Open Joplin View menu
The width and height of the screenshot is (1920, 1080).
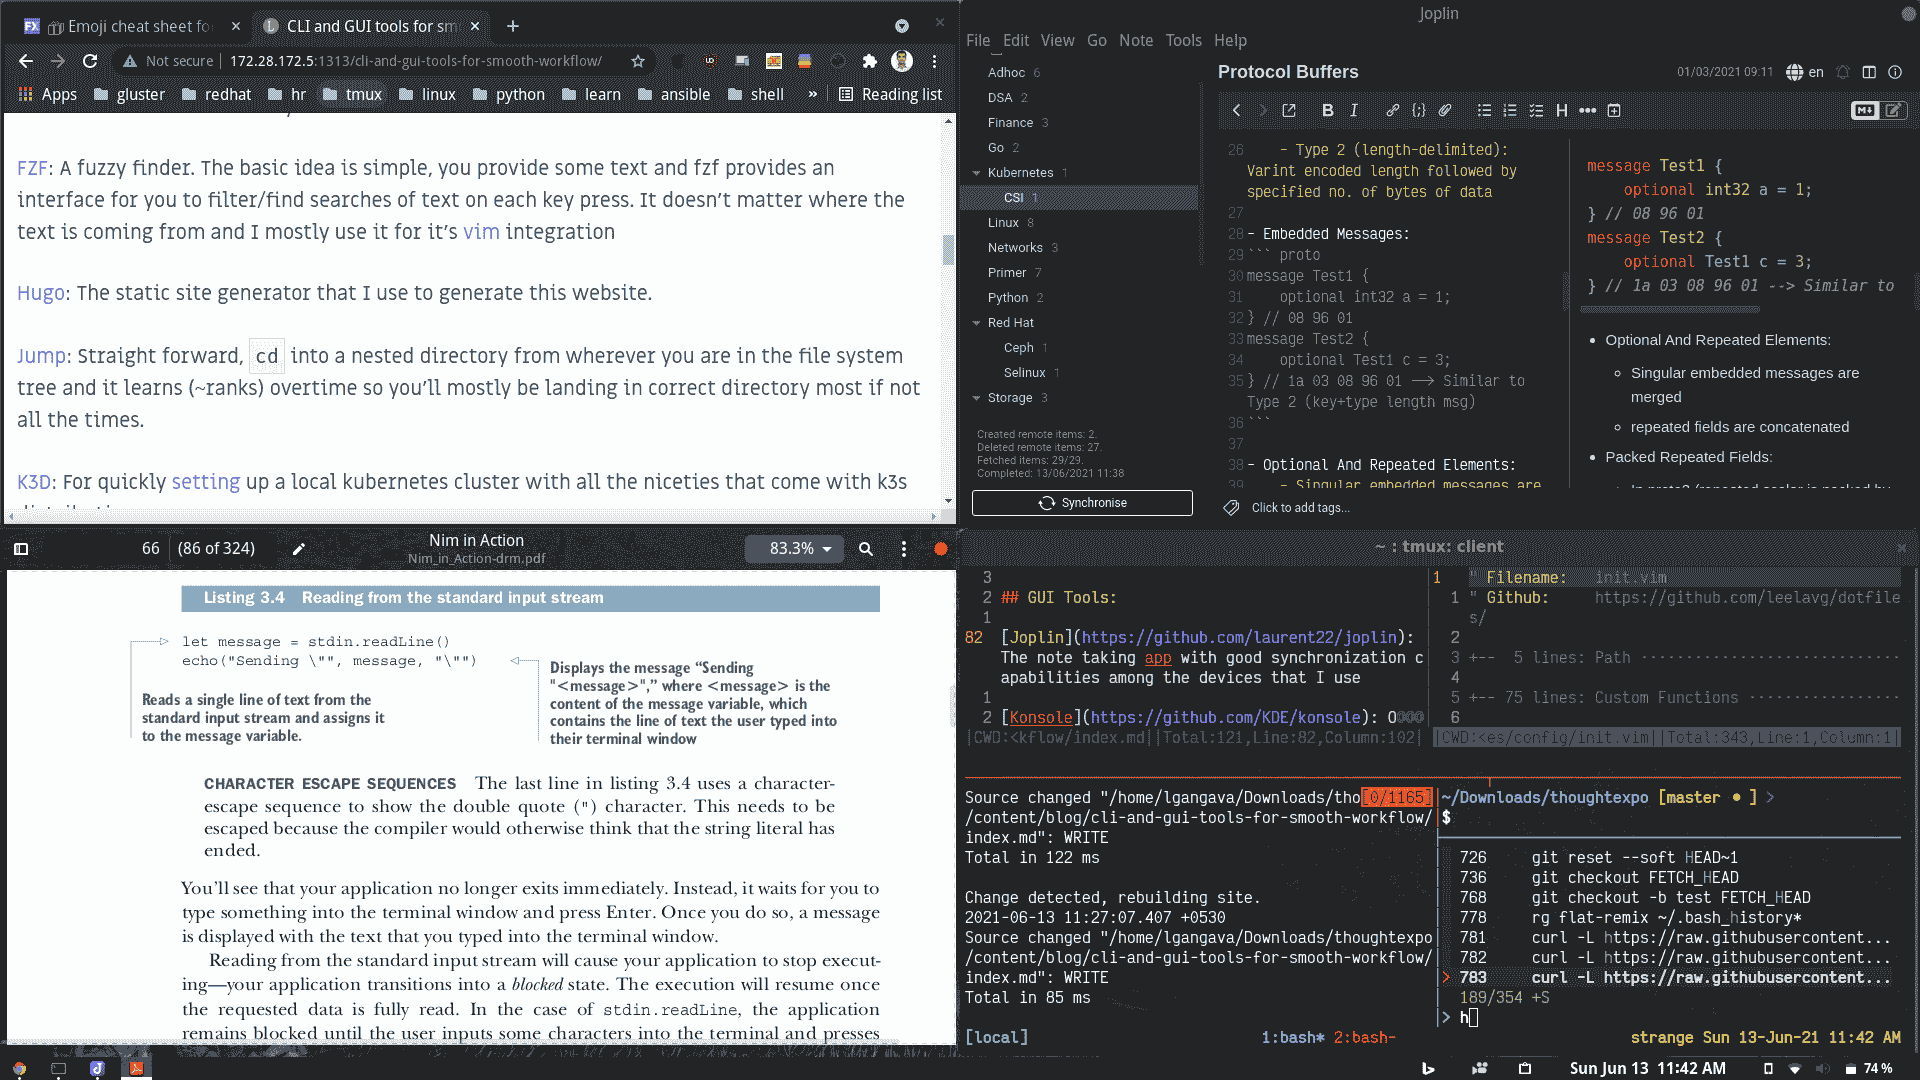coord(1057,41)
